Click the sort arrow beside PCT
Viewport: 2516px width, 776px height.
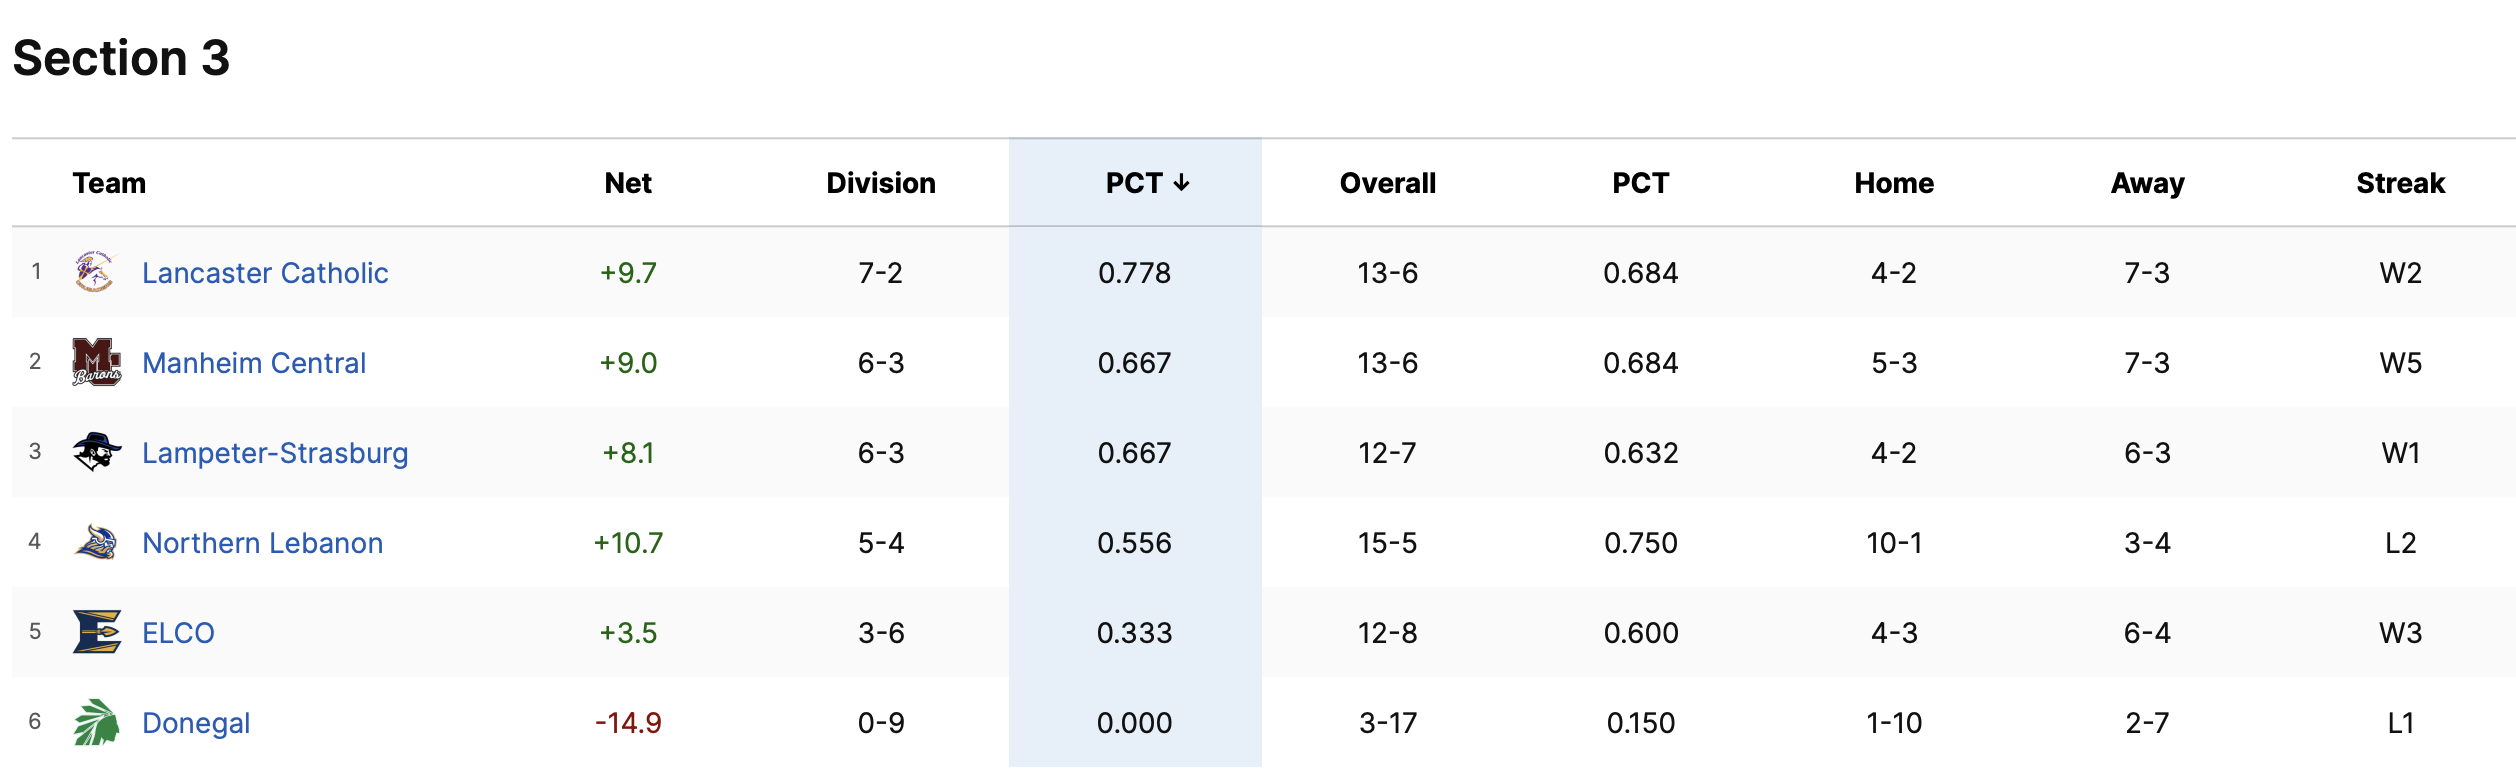(1181, 183)
